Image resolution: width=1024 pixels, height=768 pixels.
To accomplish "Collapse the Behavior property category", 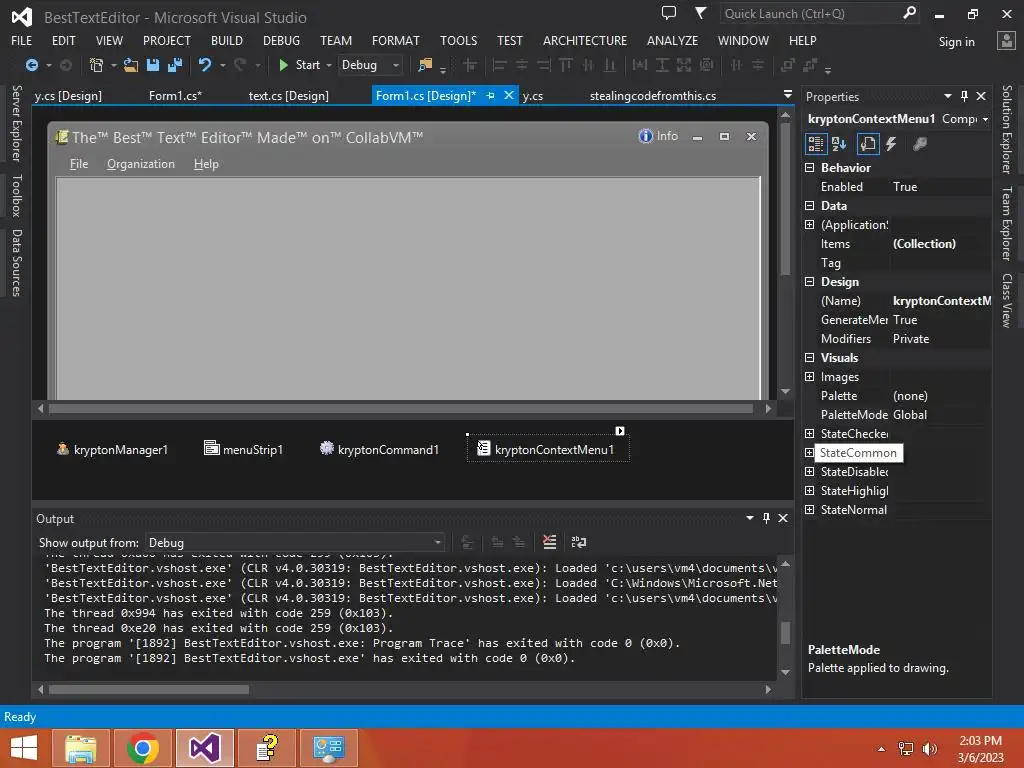I will tap(810, 168).
